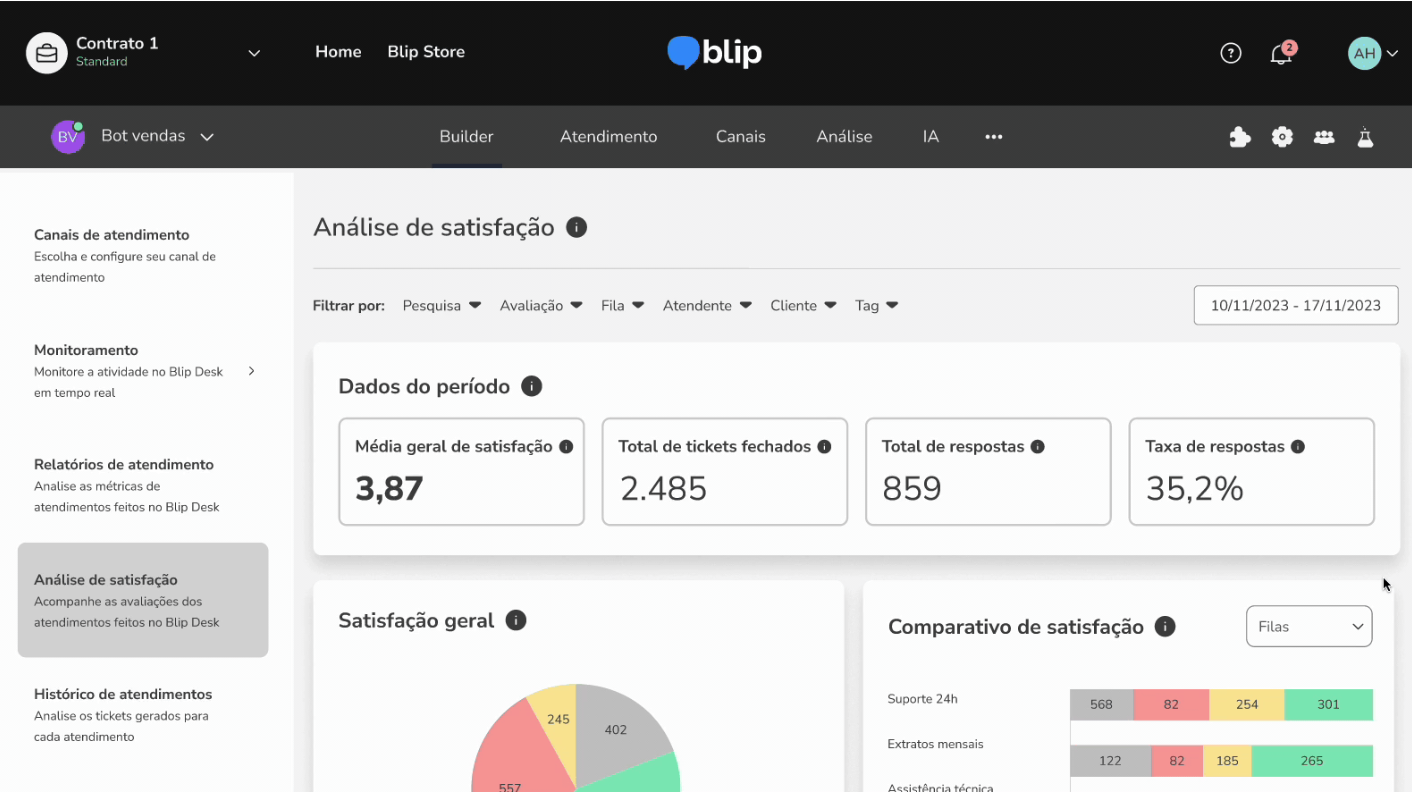Click the Média geral de satisfação card
This screenshot has width=1412, height=792.
462,472
